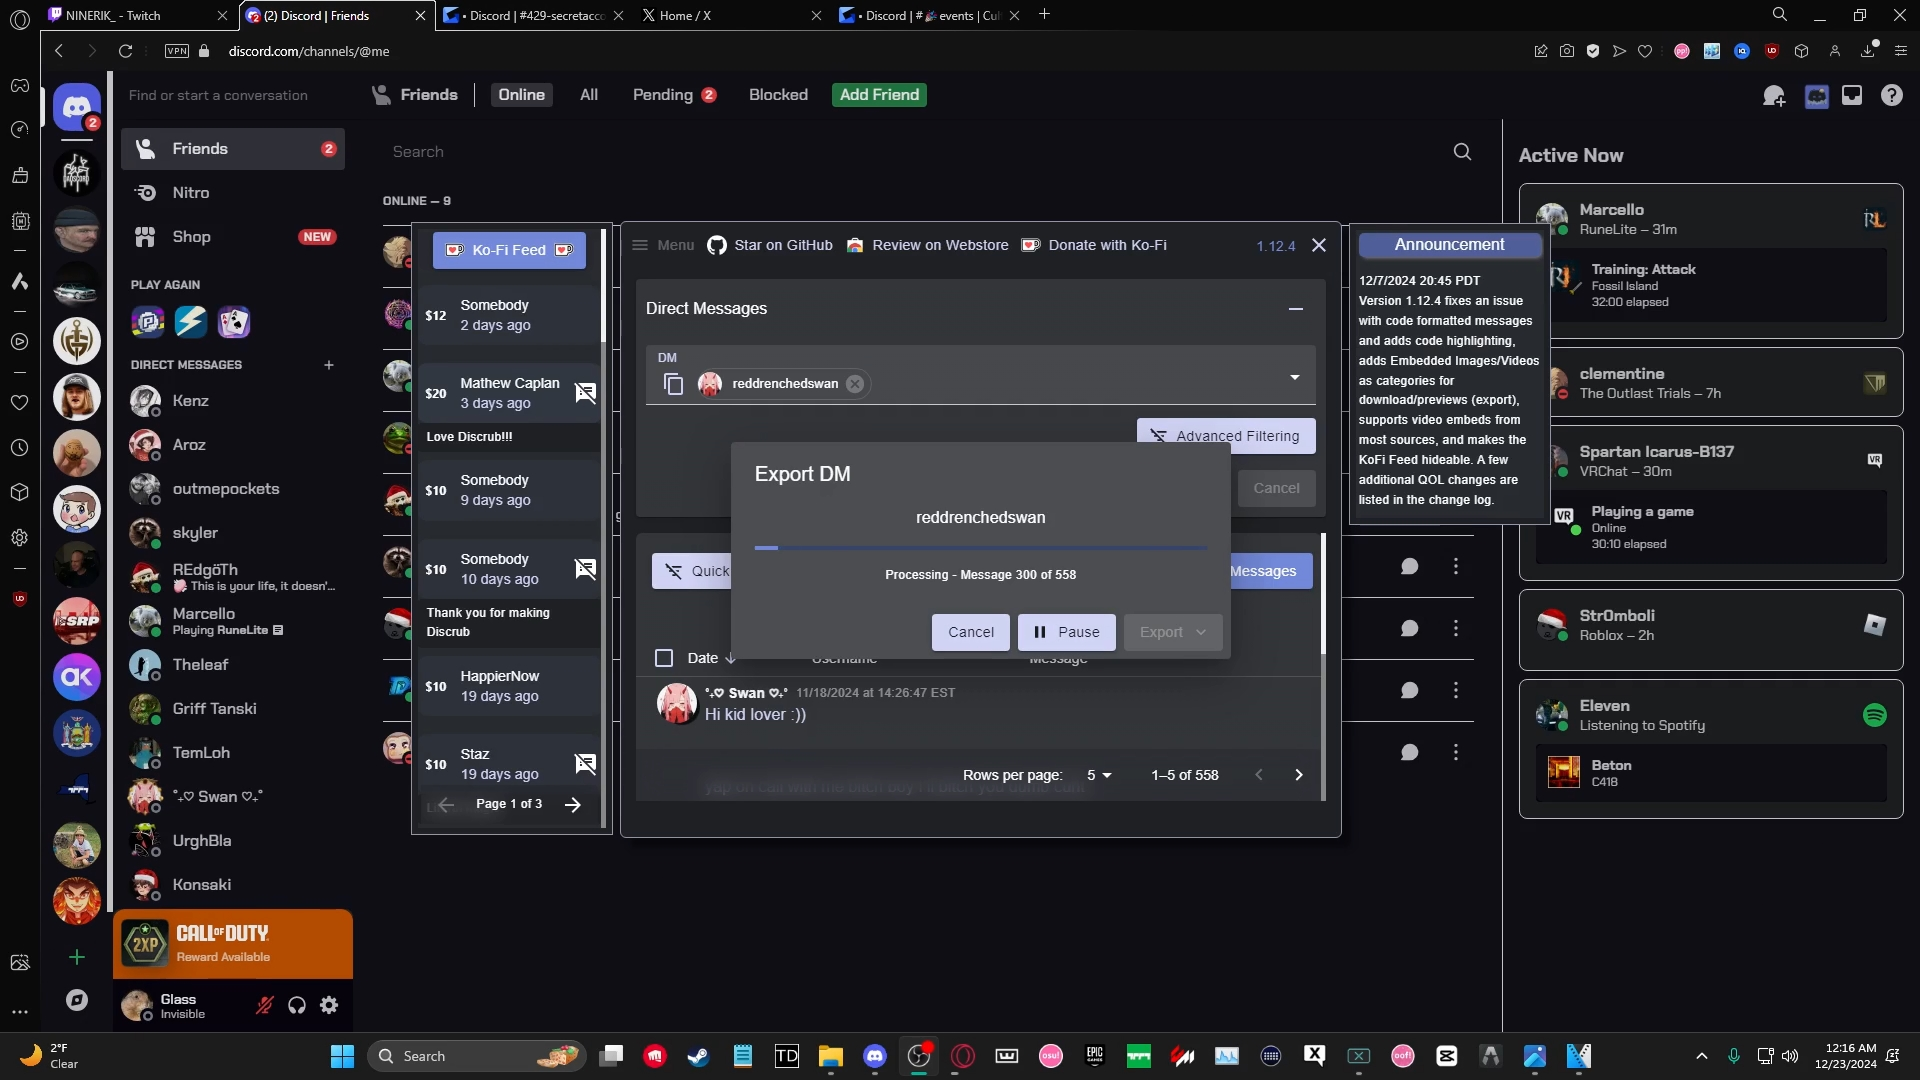Switch to Online friends tab
The width and height of the screenshot is (1920, 1080).
(x=521, y=95)
